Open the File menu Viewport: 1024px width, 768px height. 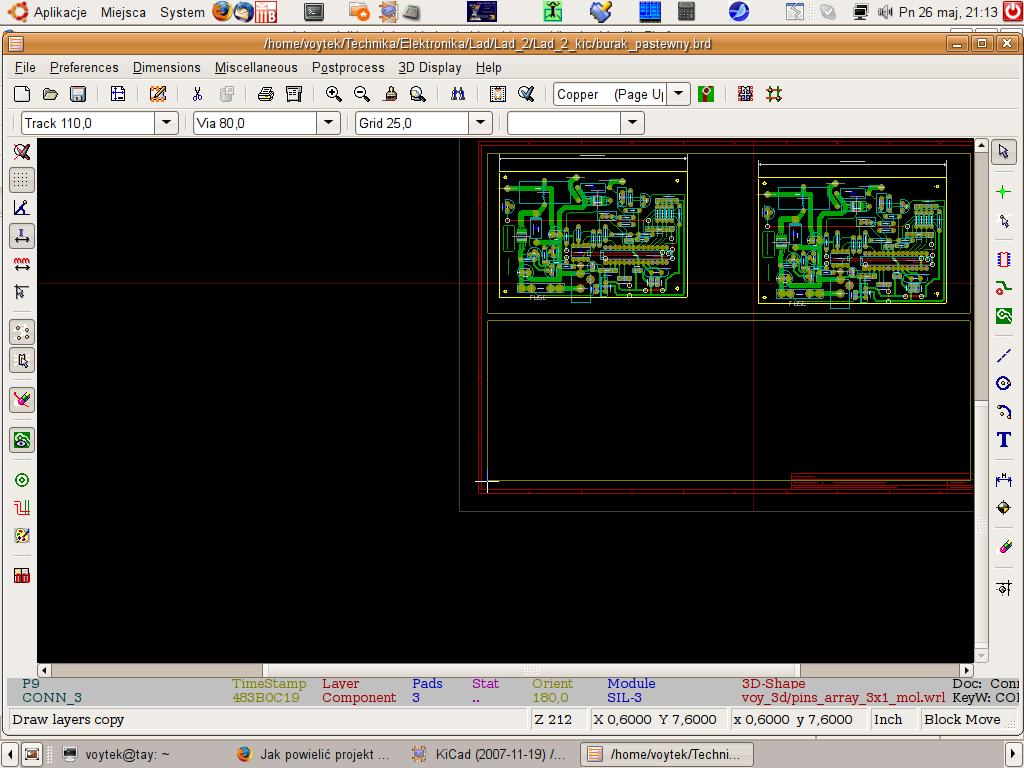coord(25,67)
